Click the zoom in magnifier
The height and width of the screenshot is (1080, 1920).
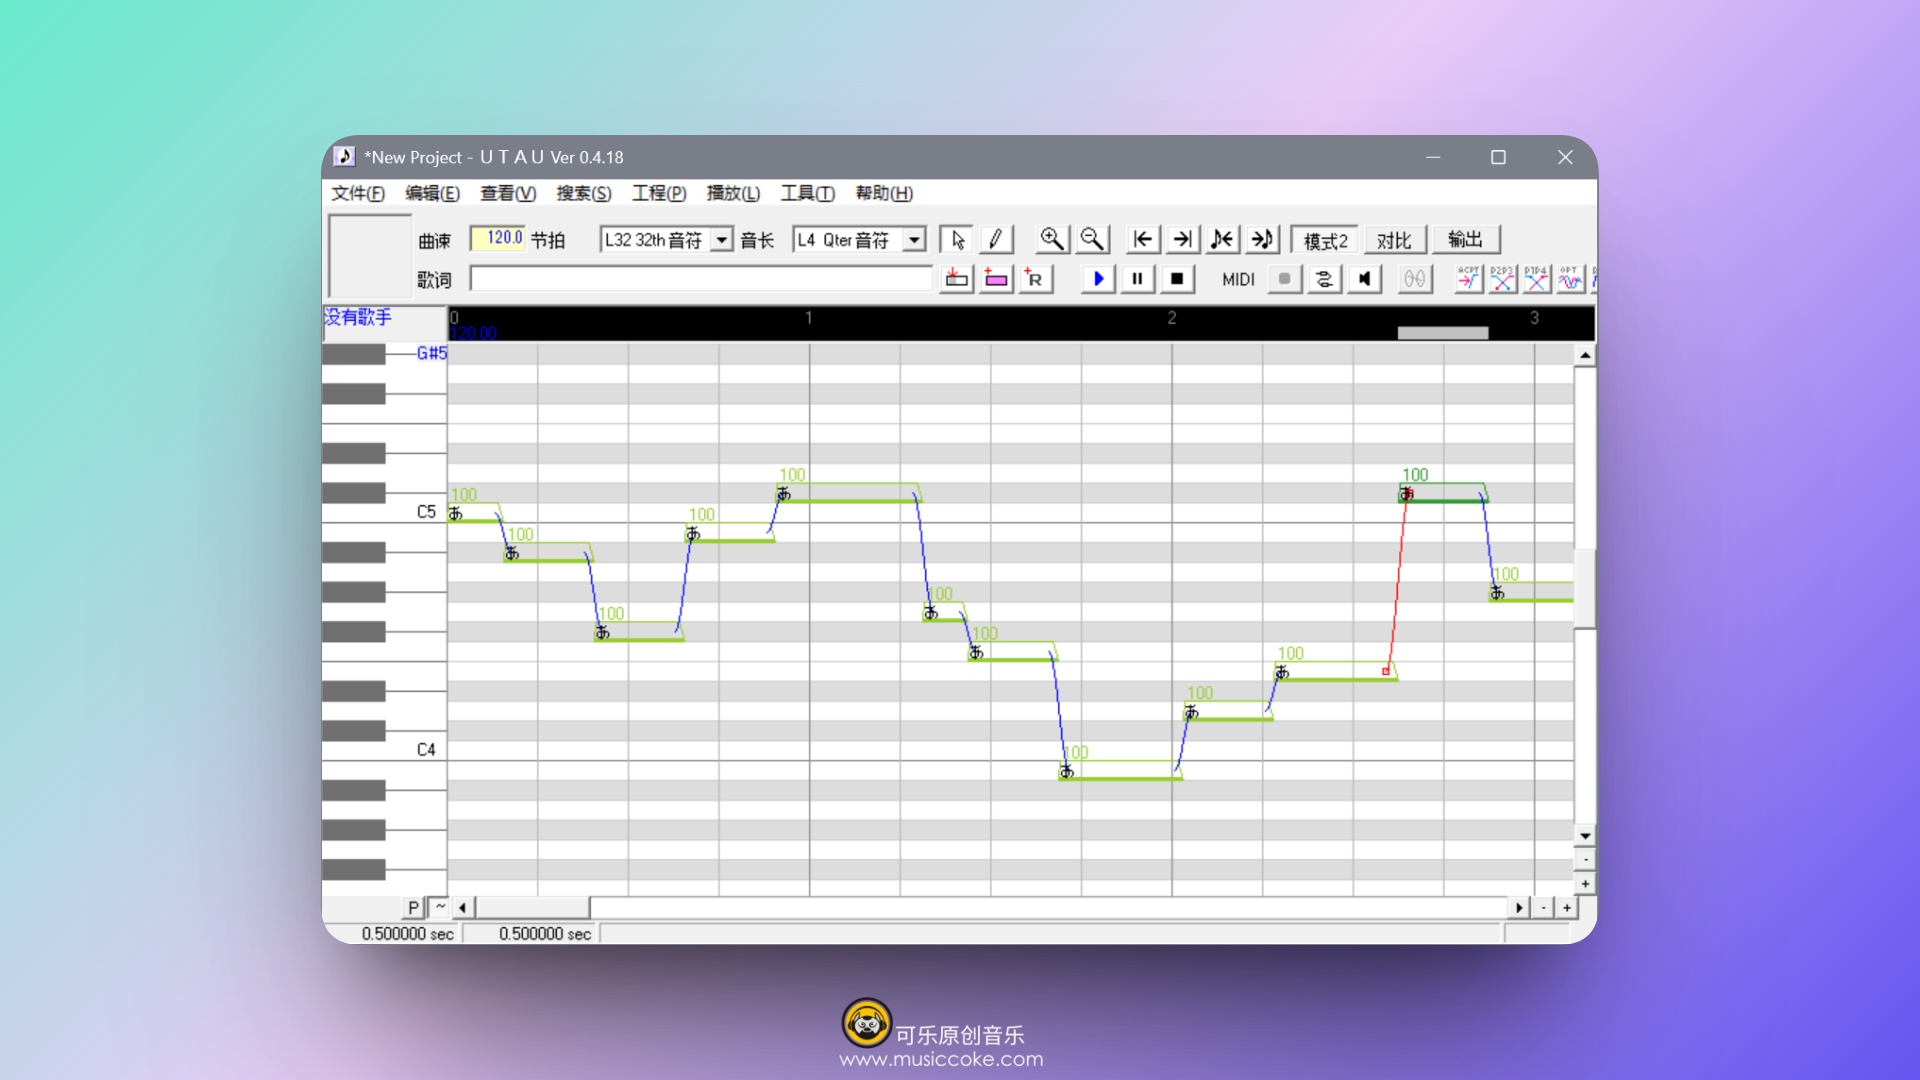[x=1052, y=240]
